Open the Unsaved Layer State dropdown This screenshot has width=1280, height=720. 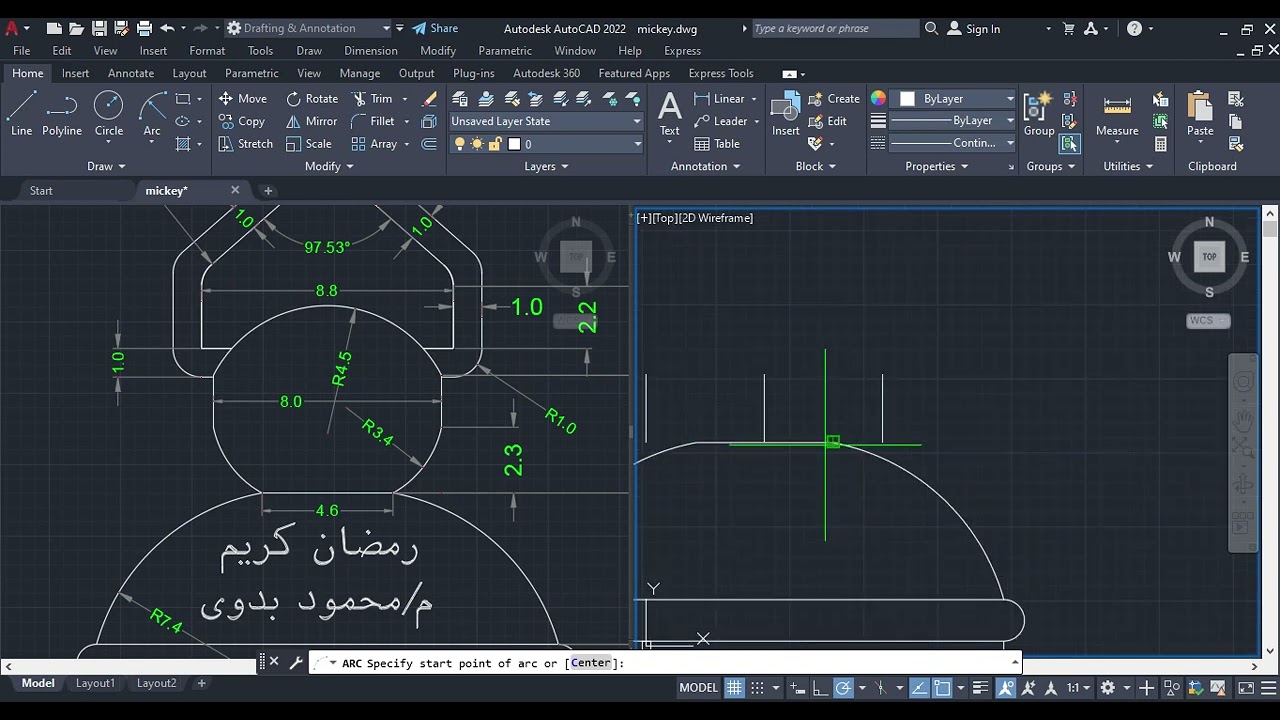pos(546,121)
